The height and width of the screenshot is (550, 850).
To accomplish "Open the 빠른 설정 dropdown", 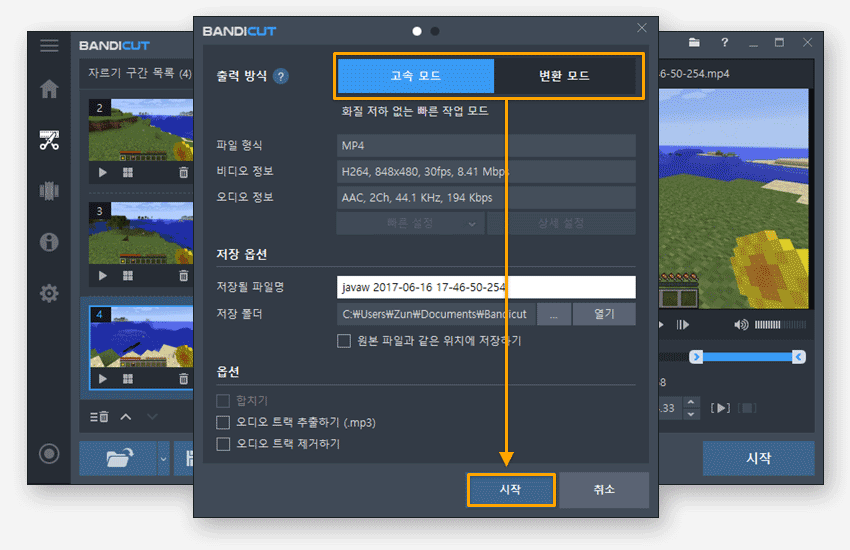I will click(410, 223).
